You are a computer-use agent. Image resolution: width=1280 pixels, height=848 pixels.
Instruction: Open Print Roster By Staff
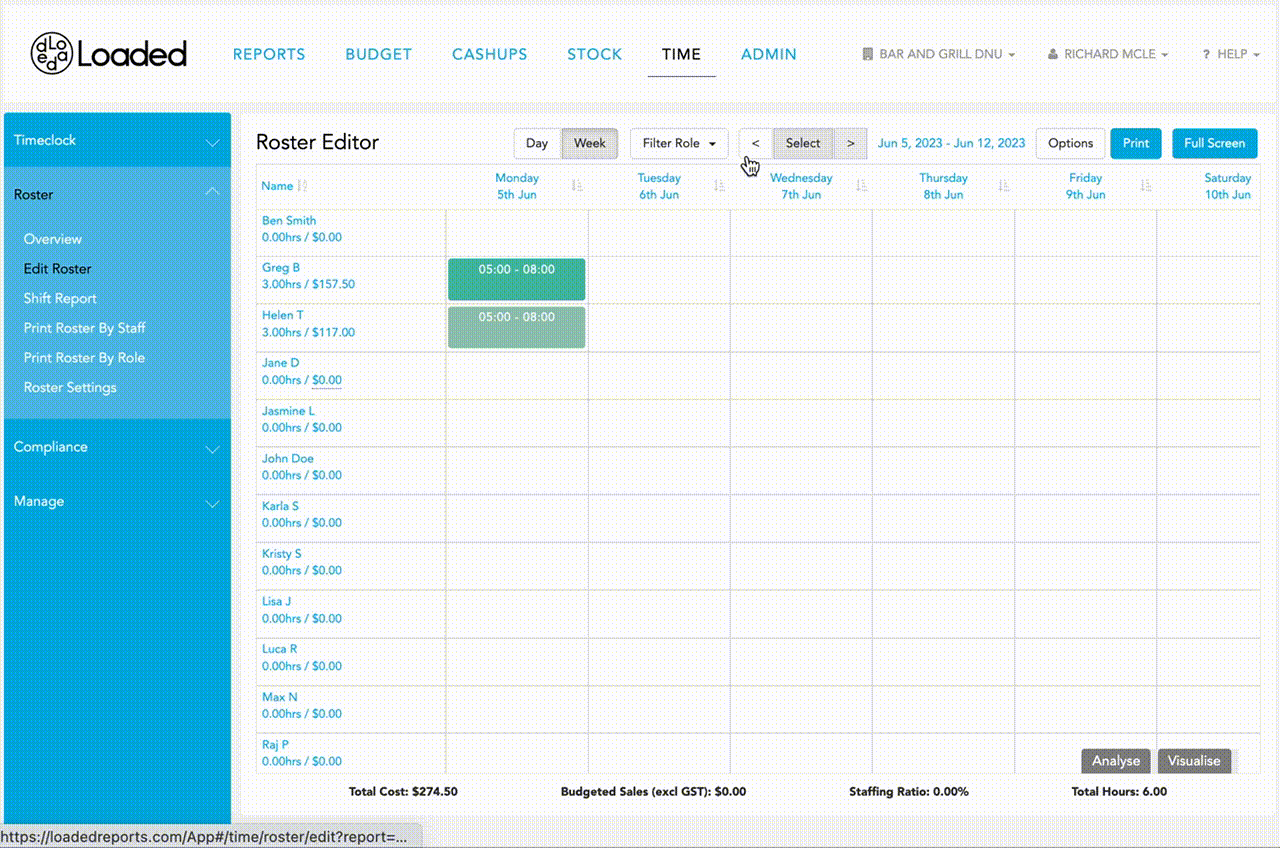[x=85, y=328]
